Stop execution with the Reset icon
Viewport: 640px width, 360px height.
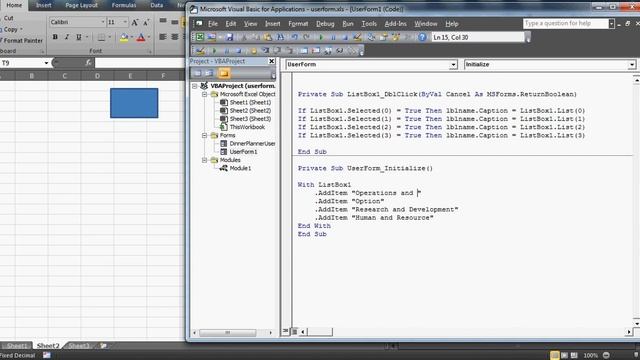345,37
